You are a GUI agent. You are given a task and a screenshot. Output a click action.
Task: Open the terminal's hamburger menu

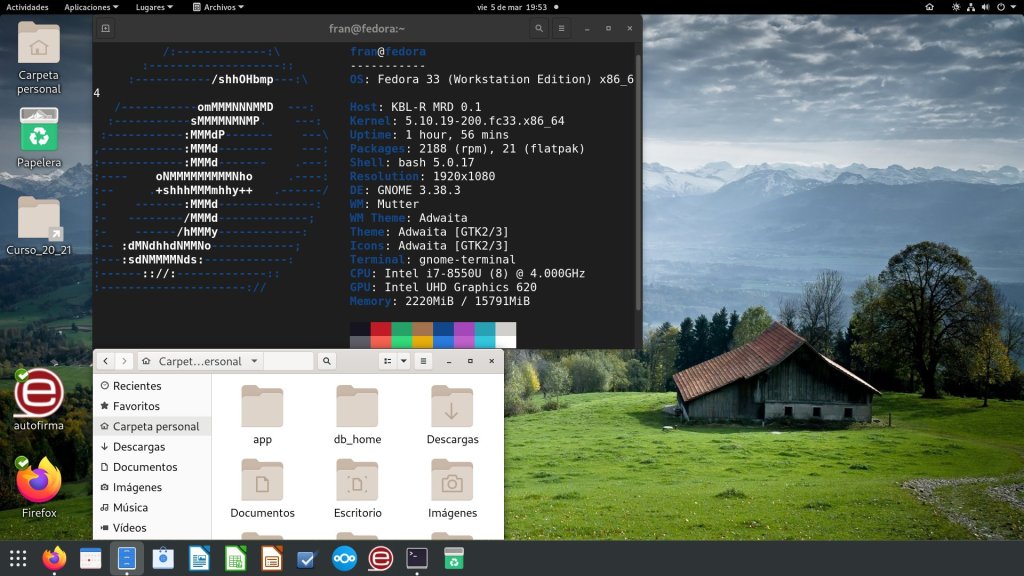tap(562, 29)
